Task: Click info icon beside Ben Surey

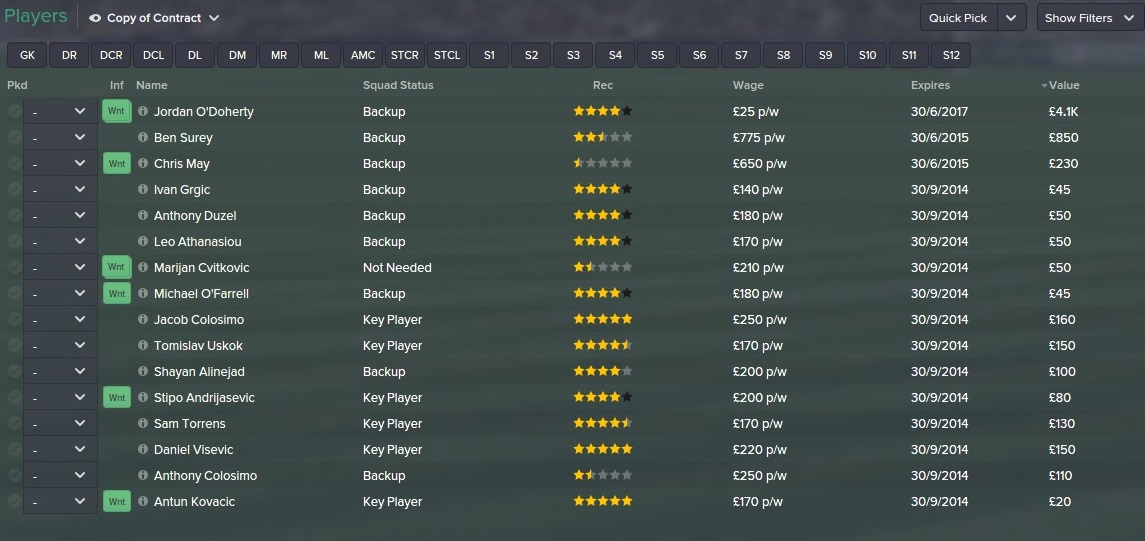Action: pyautogui.click(x=143, y=138)
